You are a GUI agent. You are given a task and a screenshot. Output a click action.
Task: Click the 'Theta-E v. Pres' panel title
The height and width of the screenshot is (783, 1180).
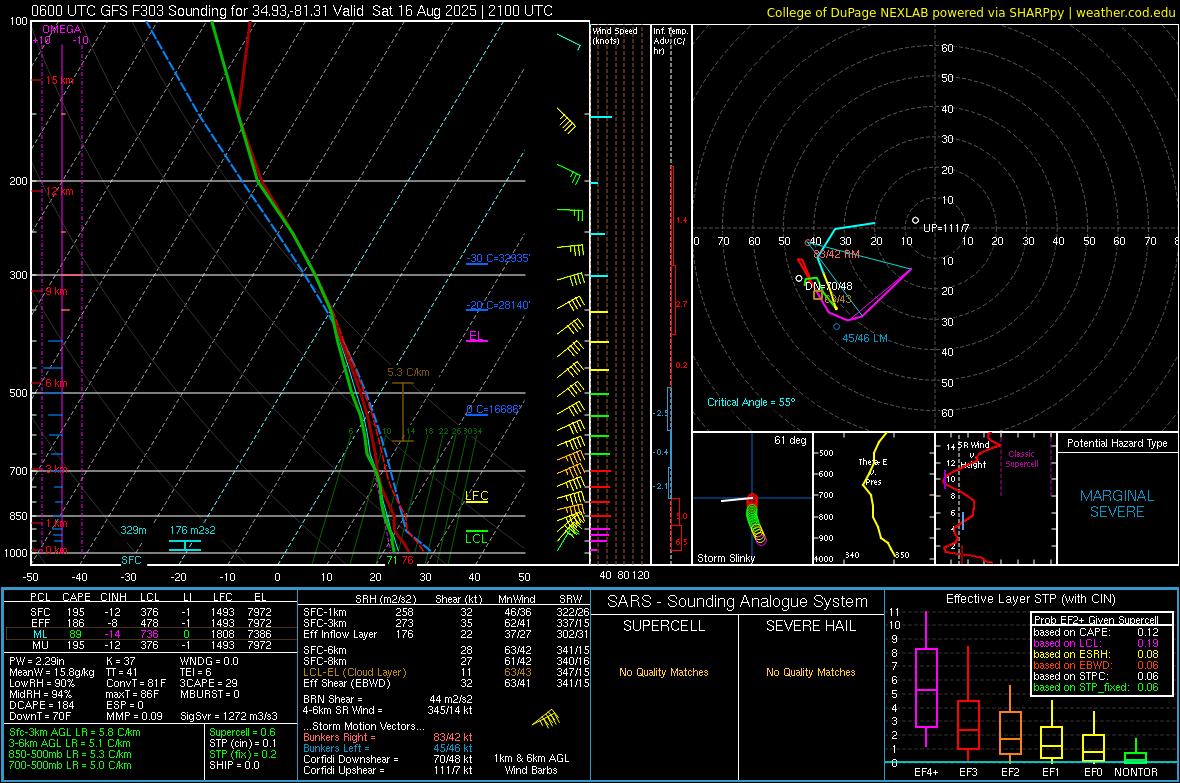(x=873, y=471)
